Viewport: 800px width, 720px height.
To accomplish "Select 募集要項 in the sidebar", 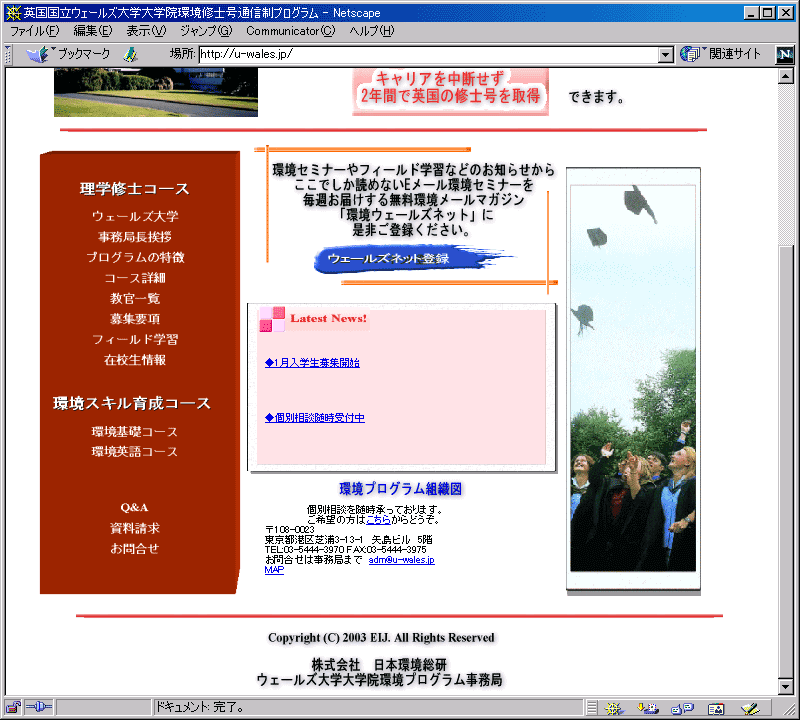I will (x=135, y=319).
